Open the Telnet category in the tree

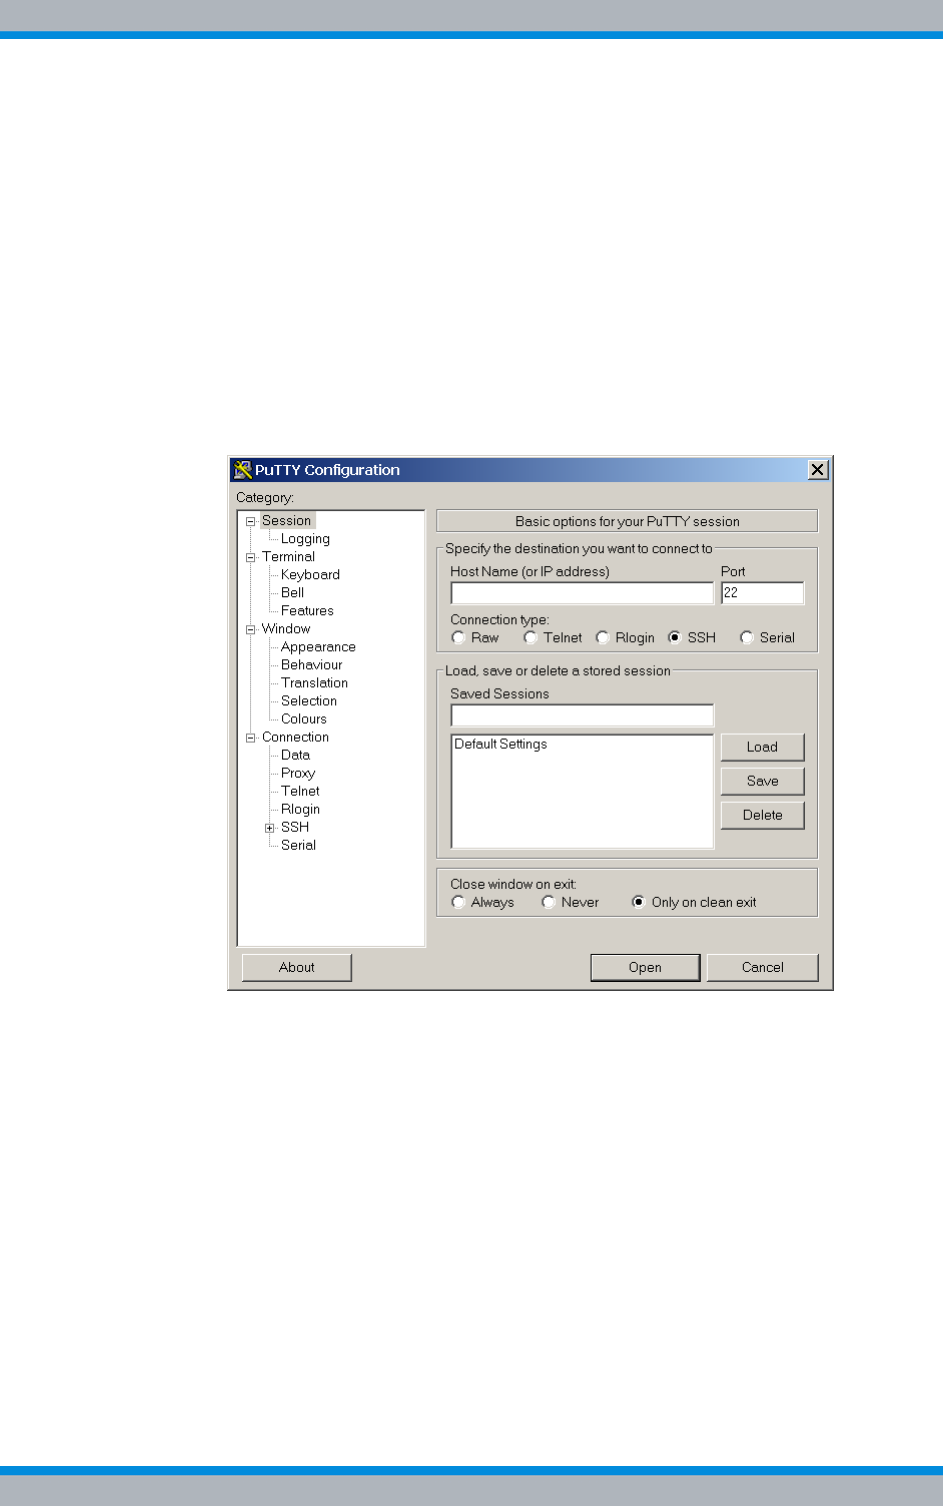click(x=300, y=791)
